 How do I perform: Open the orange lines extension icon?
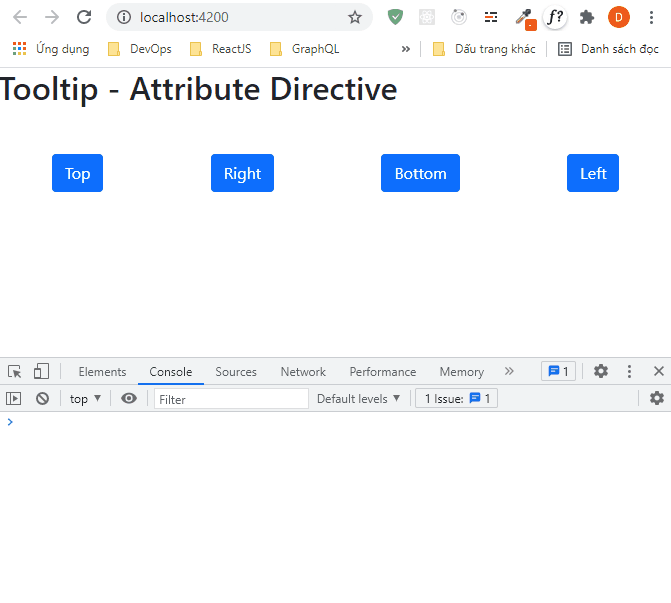pyautogui.click(x=491, y=17)
